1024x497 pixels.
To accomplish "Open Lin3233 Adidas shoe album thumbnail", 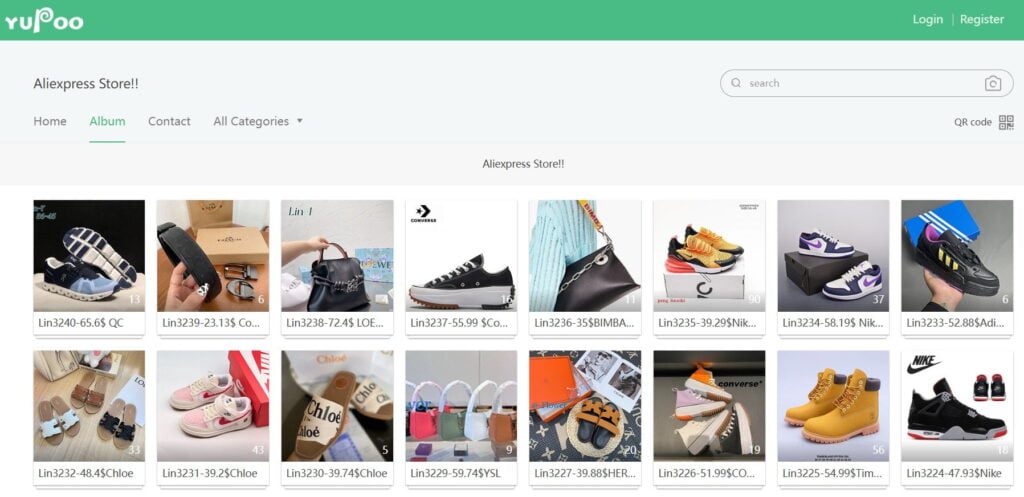I will point(957,255).
